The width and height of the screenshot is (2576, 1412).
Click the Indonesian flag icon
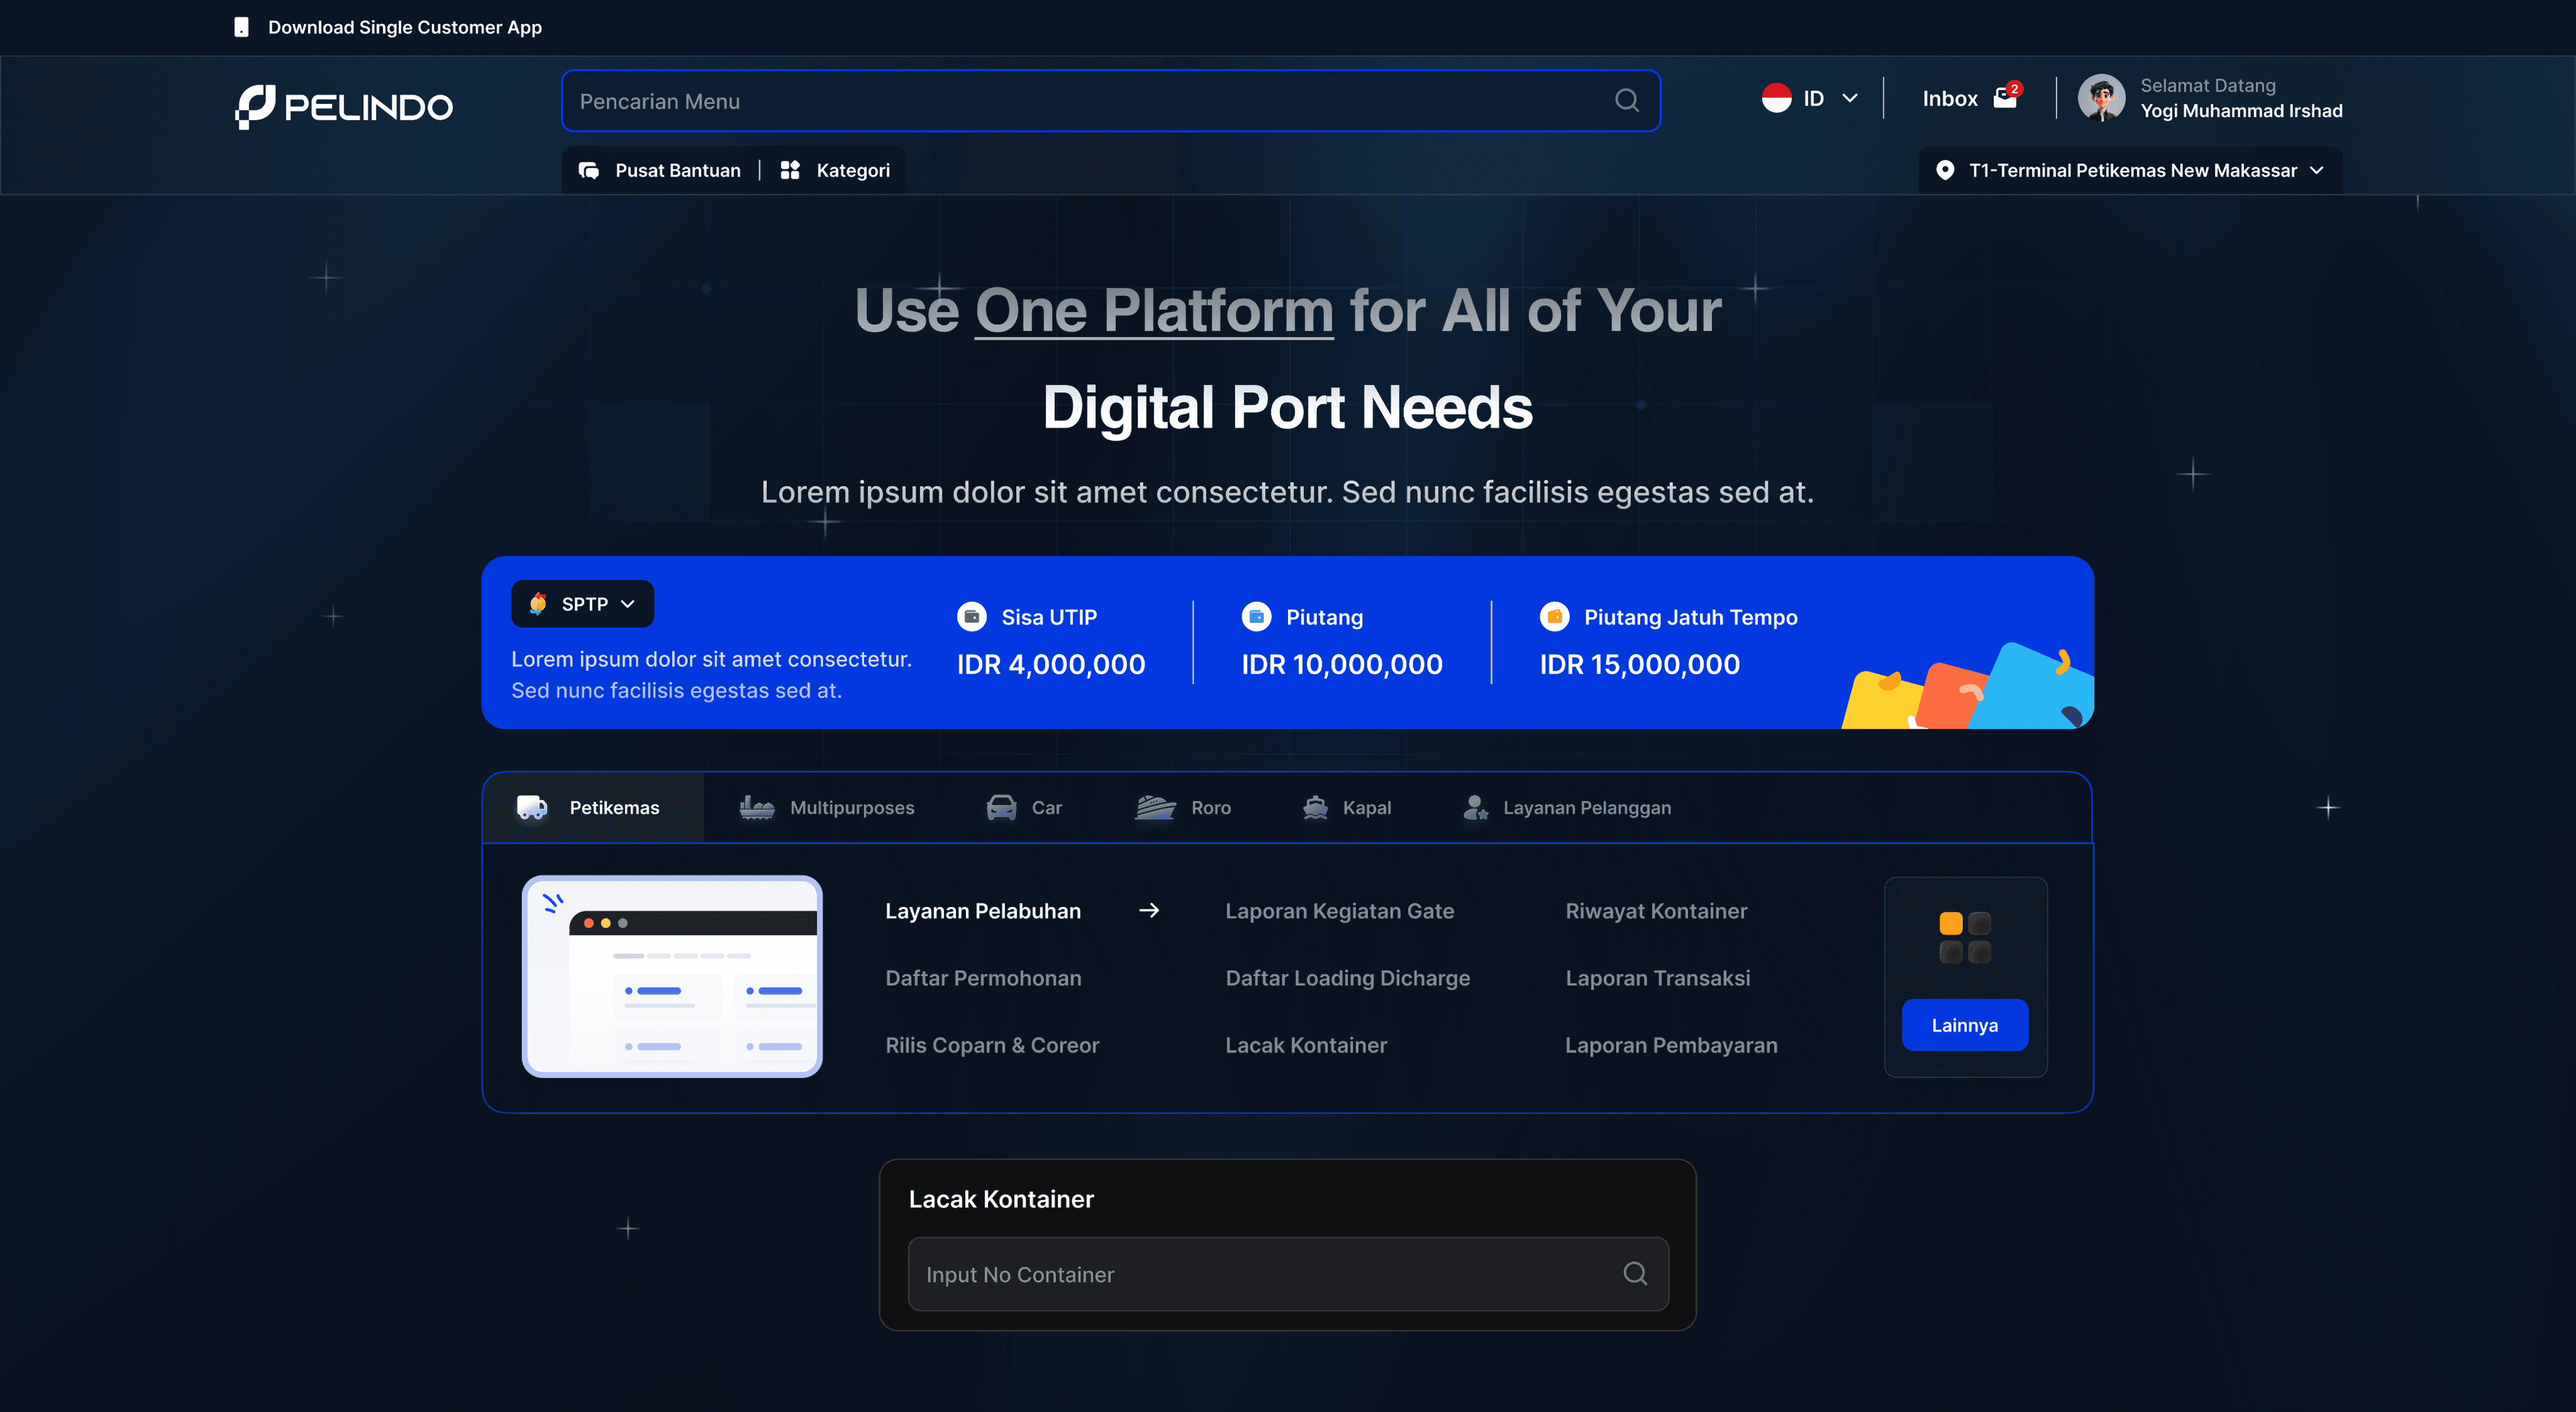pos(1776,98)
